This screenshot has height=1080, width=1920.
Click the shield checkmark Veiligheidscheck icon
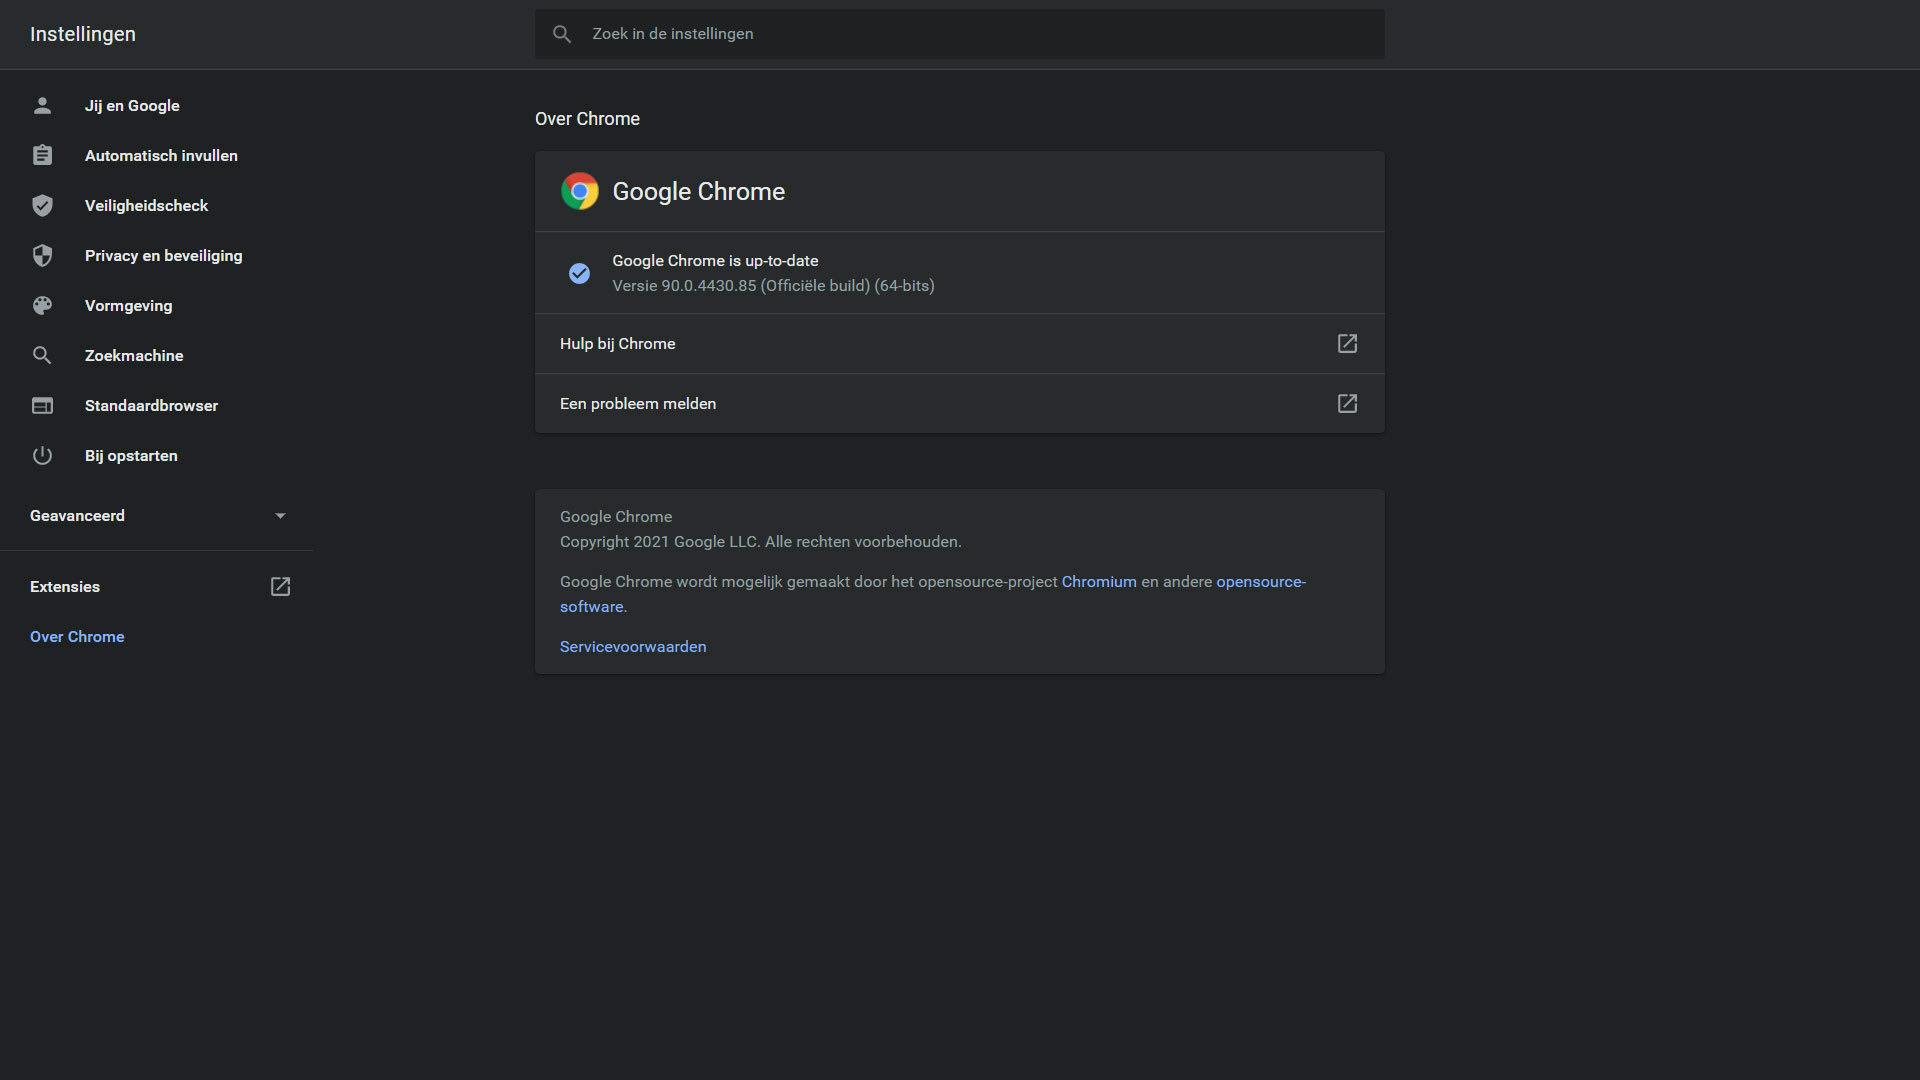point(42,205)
